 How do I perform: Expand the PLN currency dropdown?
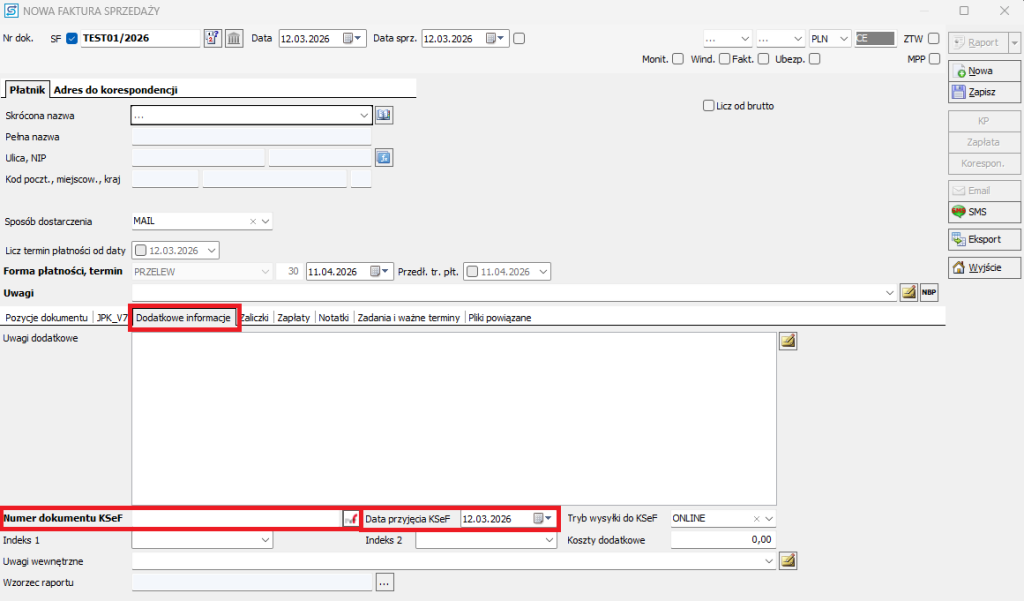844,39
